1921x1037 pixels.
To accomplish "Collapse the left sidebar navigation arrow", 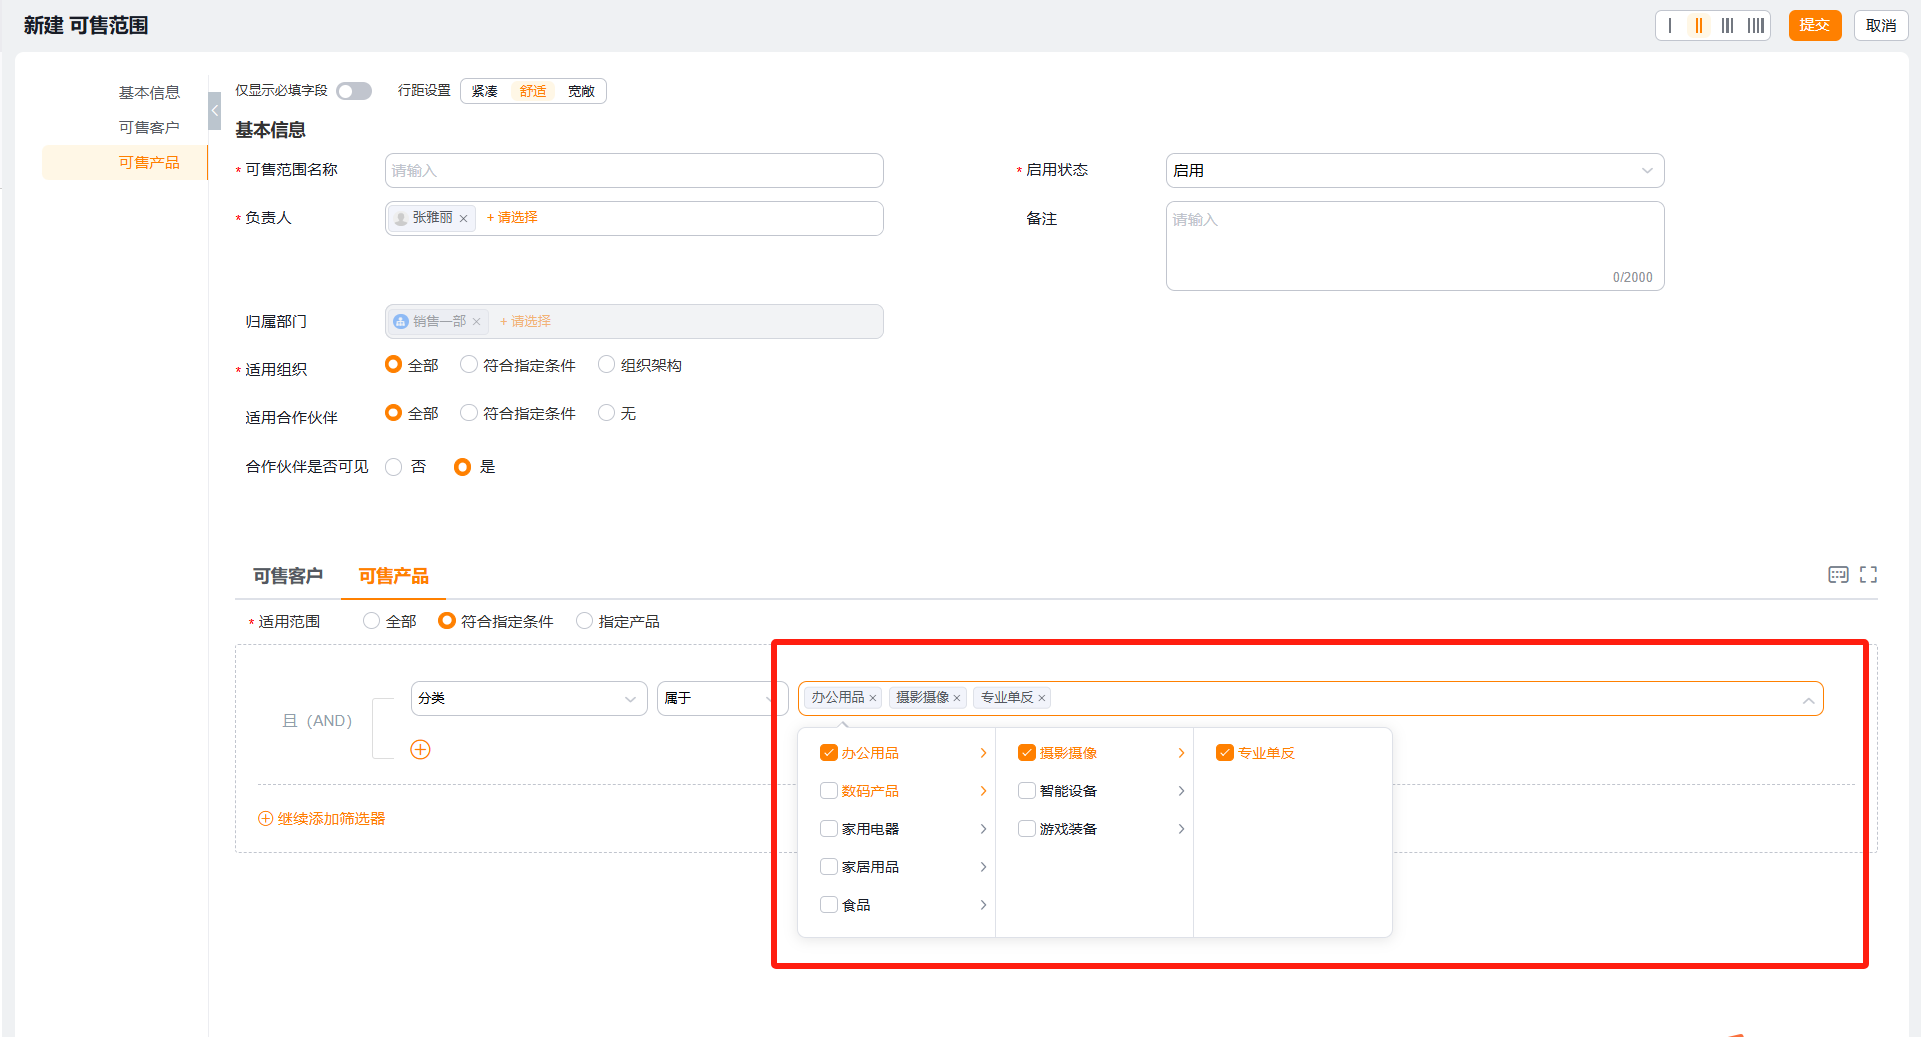I will pos(214,111).
